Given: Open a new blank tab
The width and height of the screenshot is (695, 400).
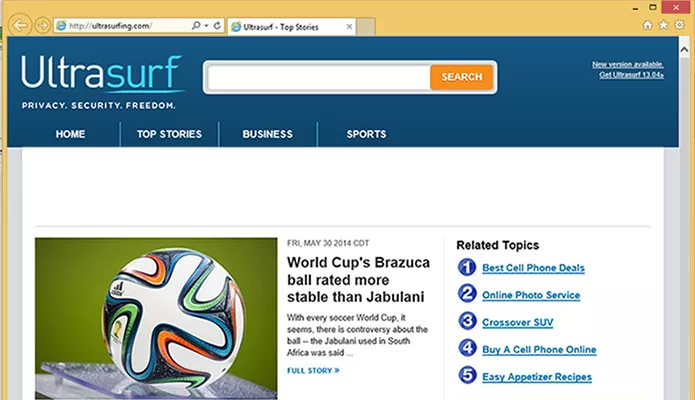Looking at the screenshot, I should pyautogui.click(x=366, y=27).
